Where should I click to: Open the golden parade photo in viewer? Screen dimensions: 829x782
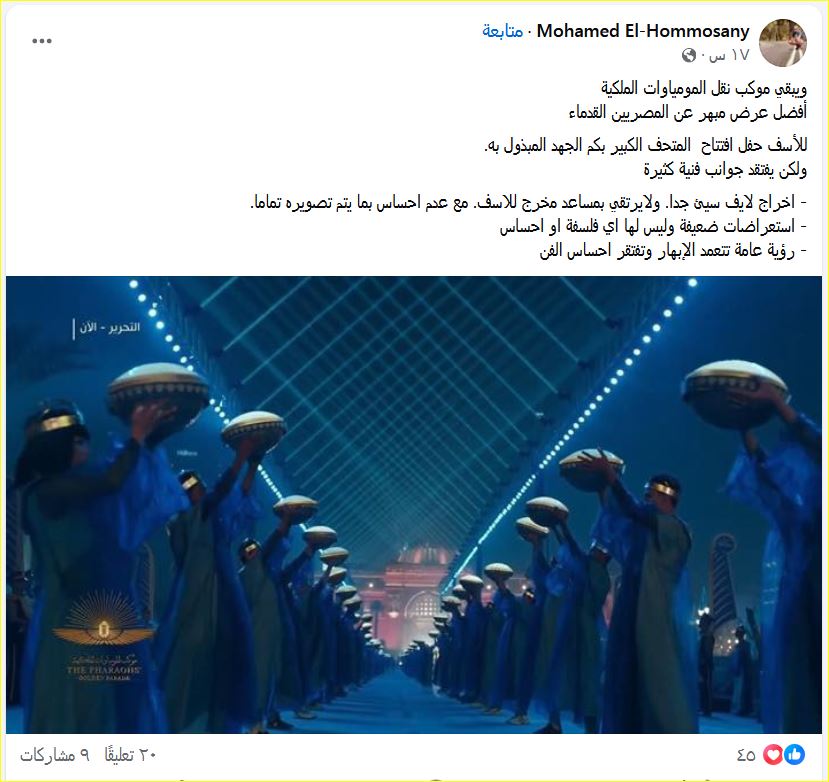point(414,504)
